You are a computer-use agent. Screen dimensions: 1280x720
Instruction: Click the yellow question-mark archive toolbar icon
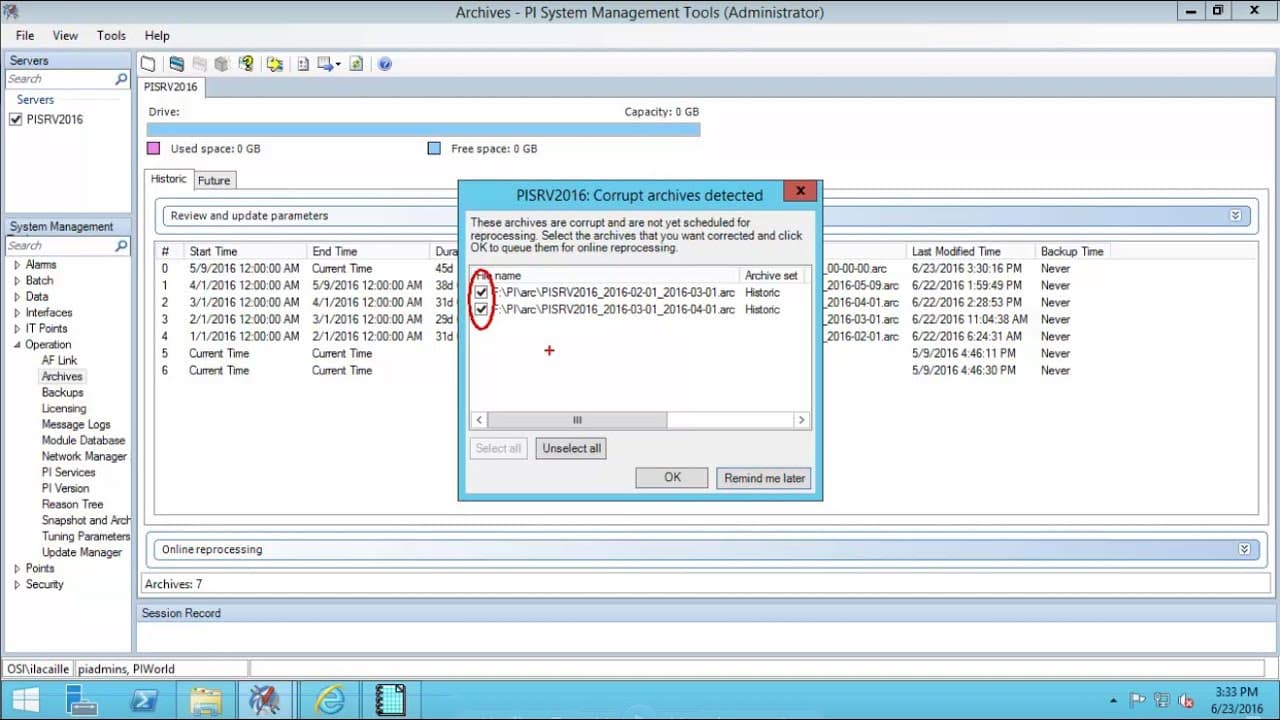tap(246, 64)
